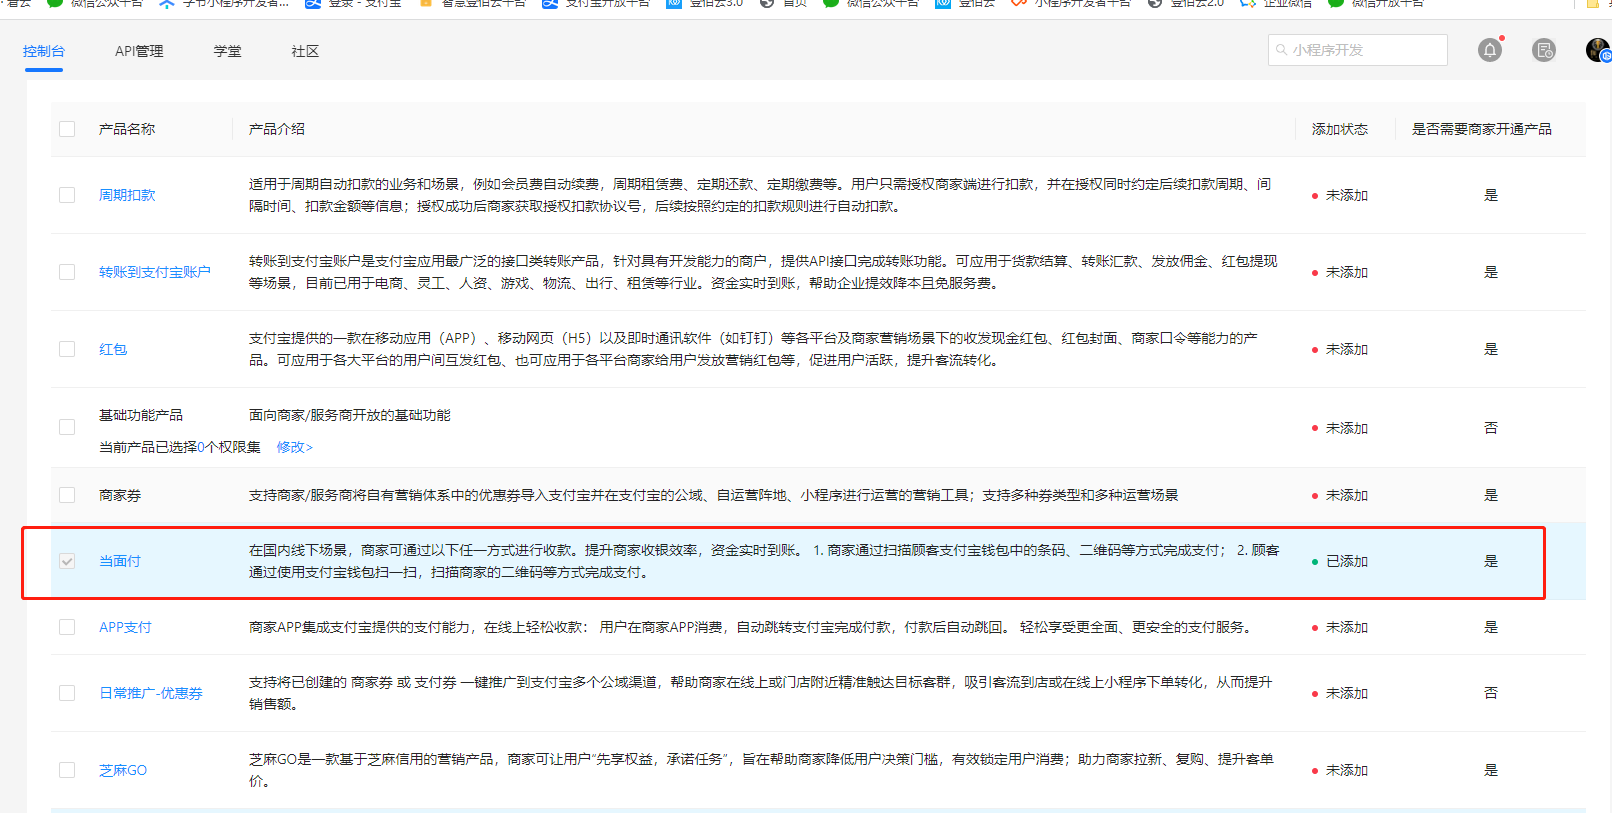Viewport: 1612px width, 813px height.
Task: Open the 社区 tab
Action: click(x=305, y=51)
